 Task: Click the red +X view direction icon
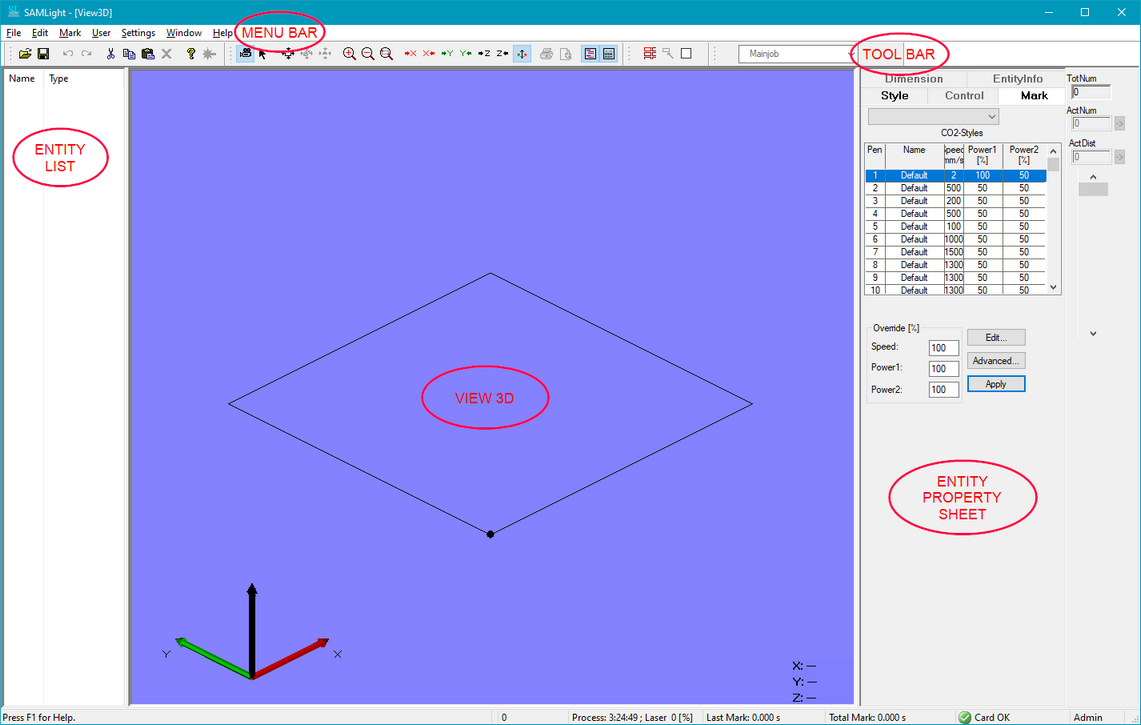410,54
